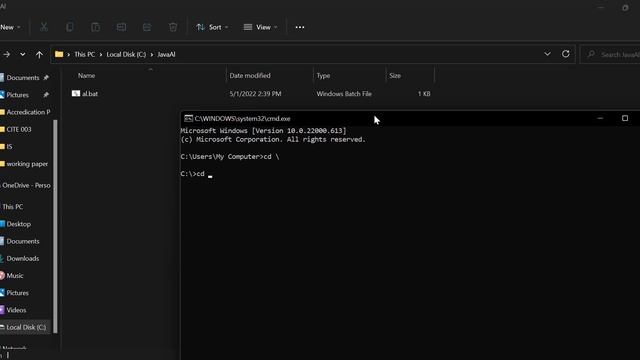Select the ai.bat file
Screen dimensions: 640x360
(90, 93)
